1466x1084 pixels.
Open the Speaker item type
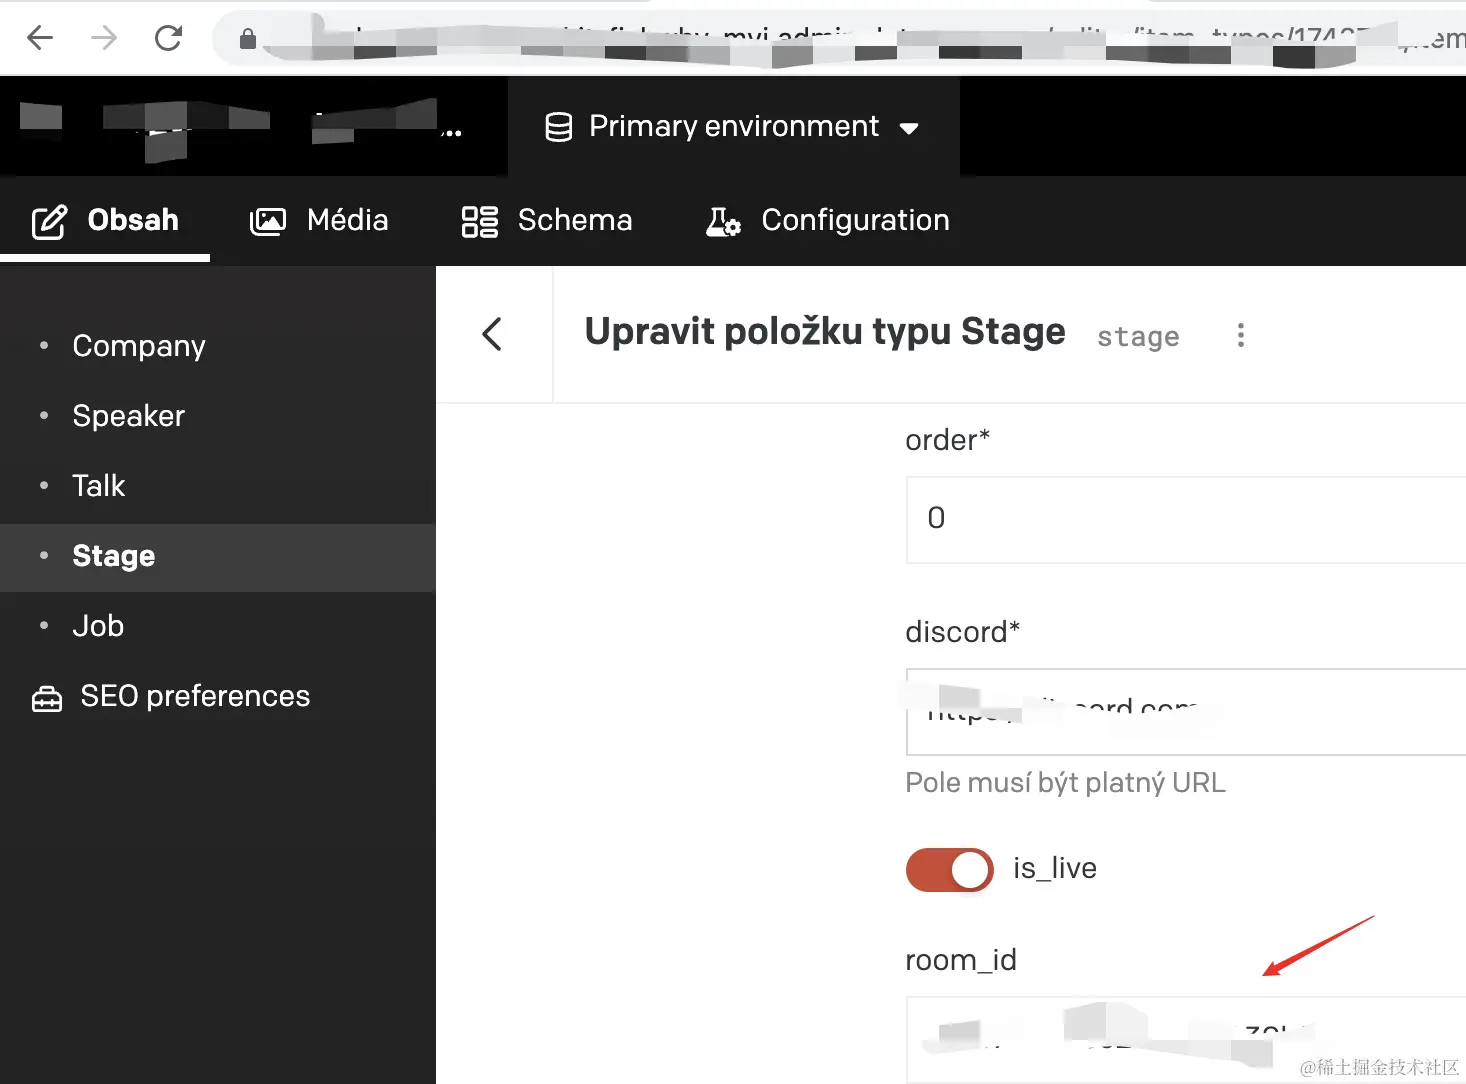(129, 416)
